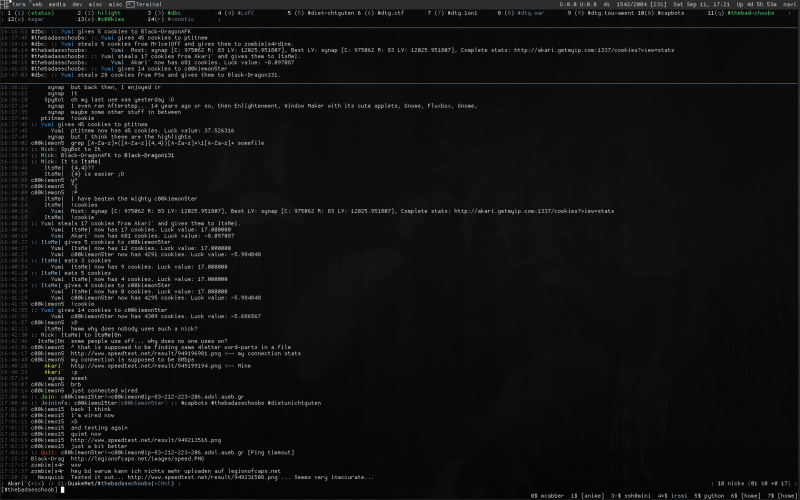Viewport: 800px width, 500px height.
Task: Open Akari's speedtest link 949199194.png
Action: point(146,366)
